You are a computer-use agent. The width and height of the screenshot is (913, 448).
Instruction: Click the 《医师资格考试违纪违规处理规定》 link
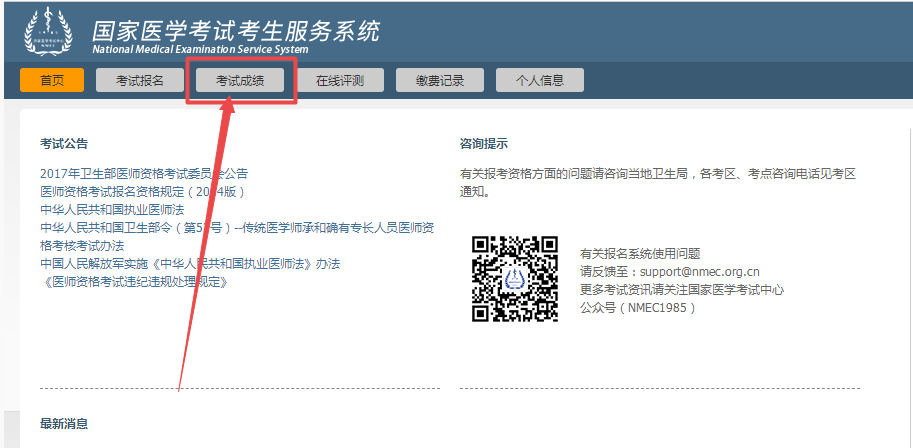135,281
